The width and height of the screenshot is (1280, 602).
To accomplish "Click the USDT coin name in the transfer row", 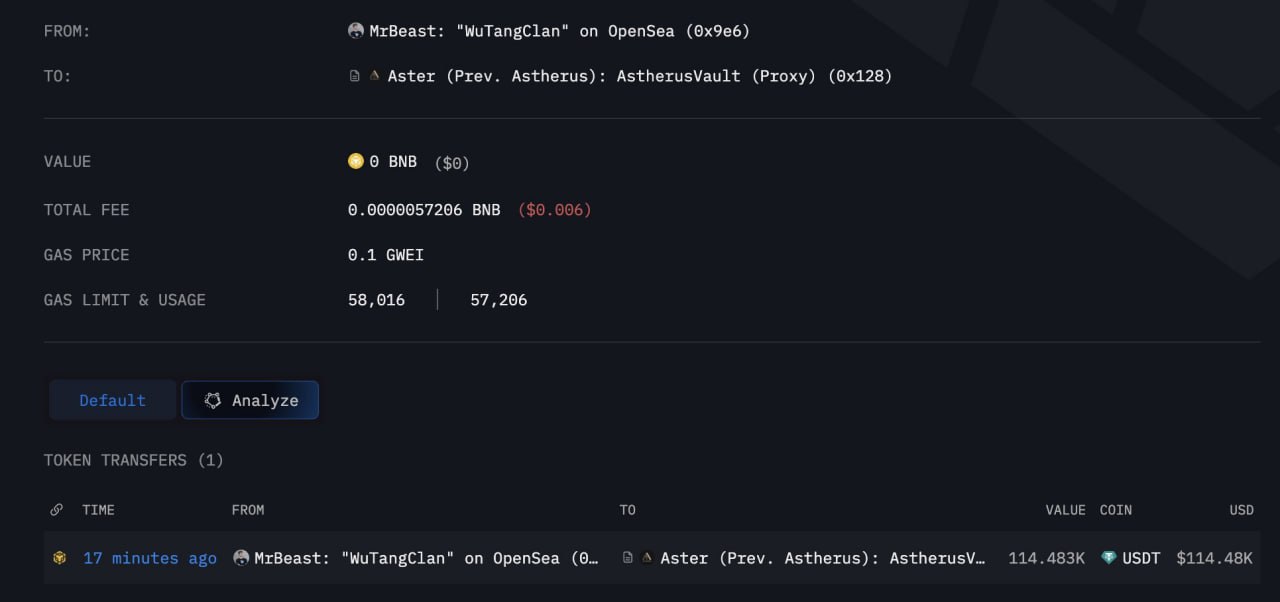I will 1141,559.
